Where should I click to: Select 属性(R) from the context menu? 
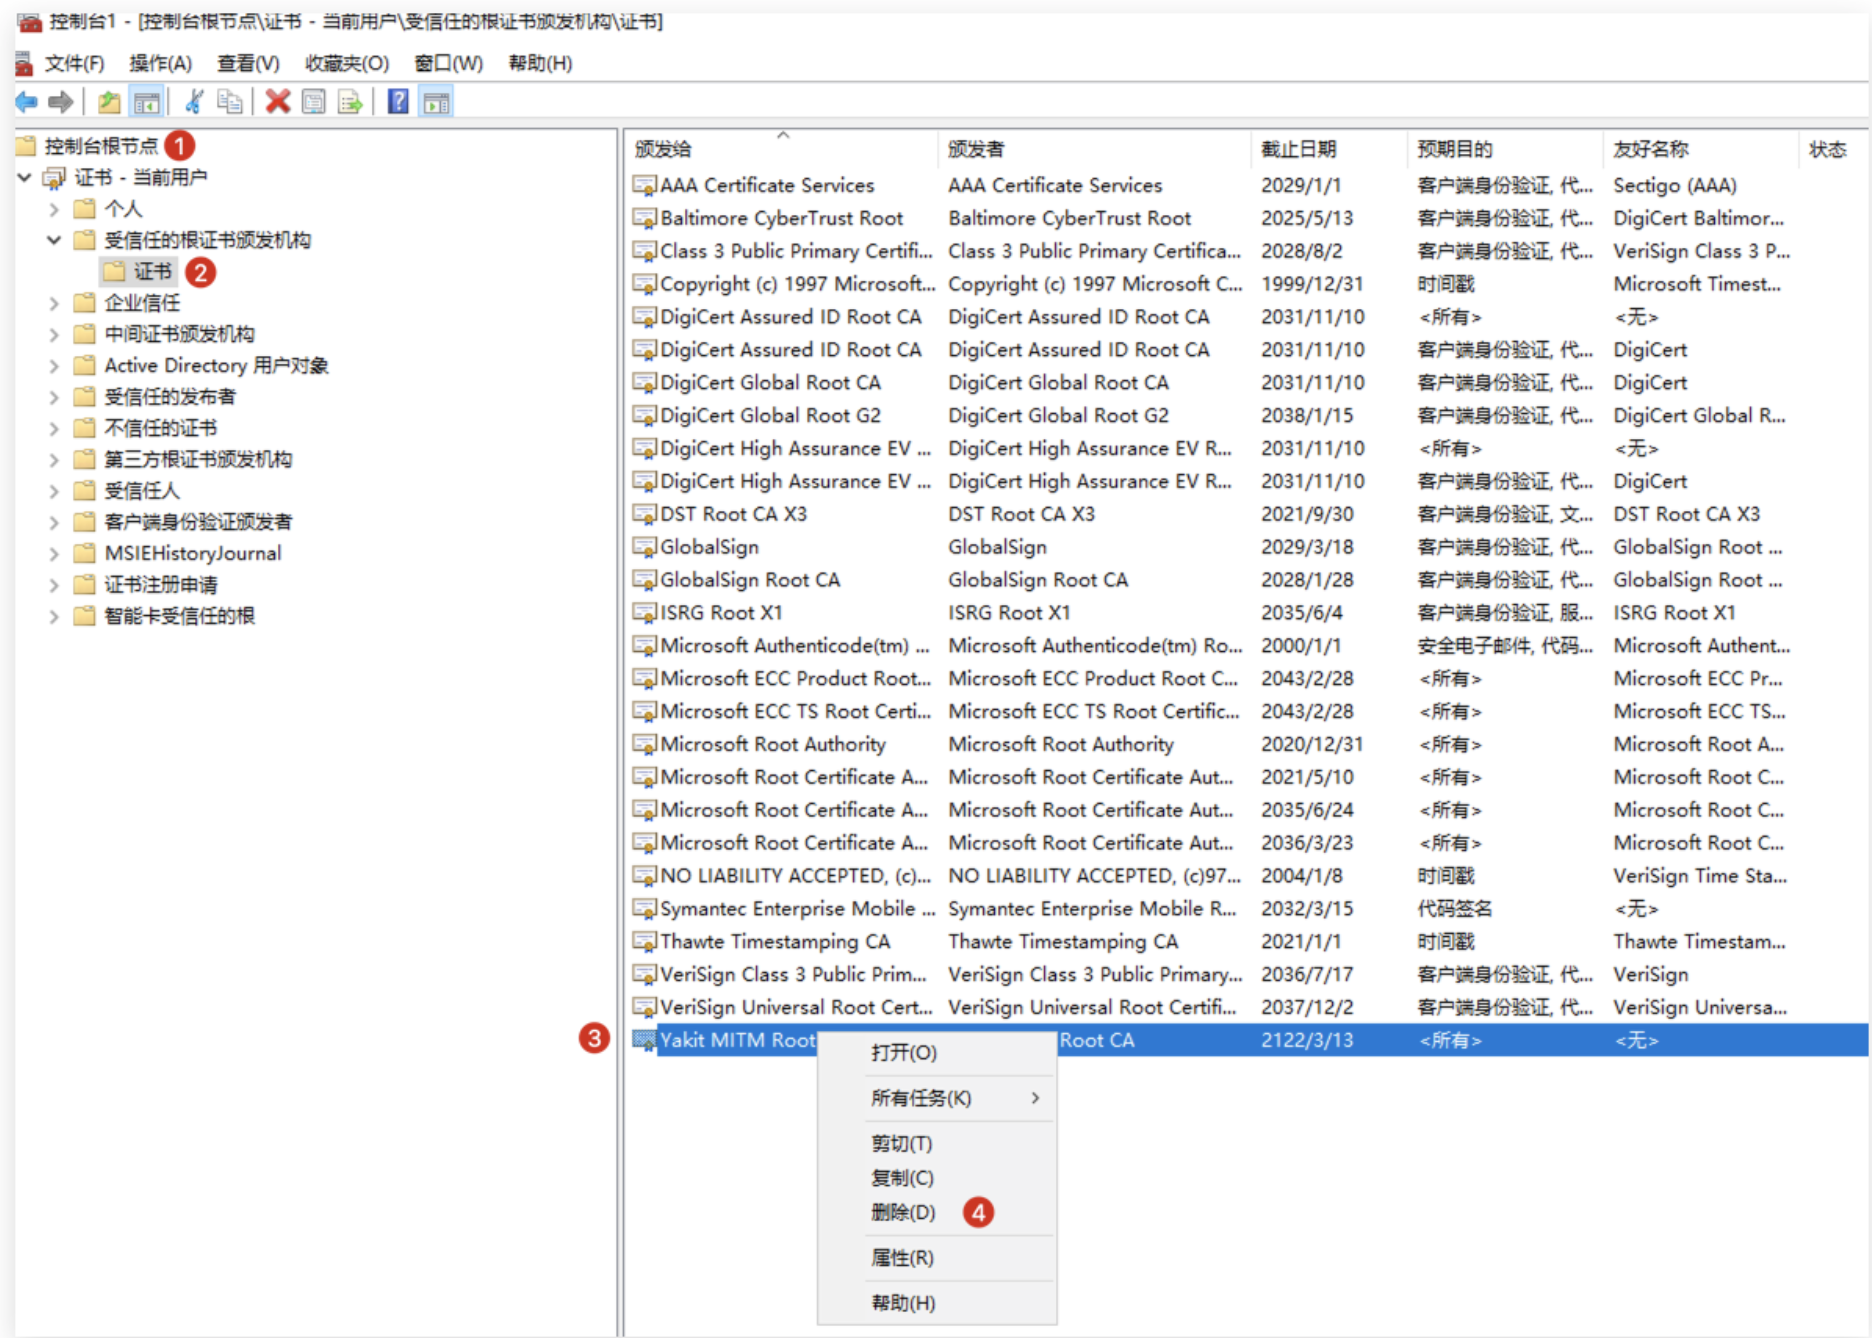902,1258
